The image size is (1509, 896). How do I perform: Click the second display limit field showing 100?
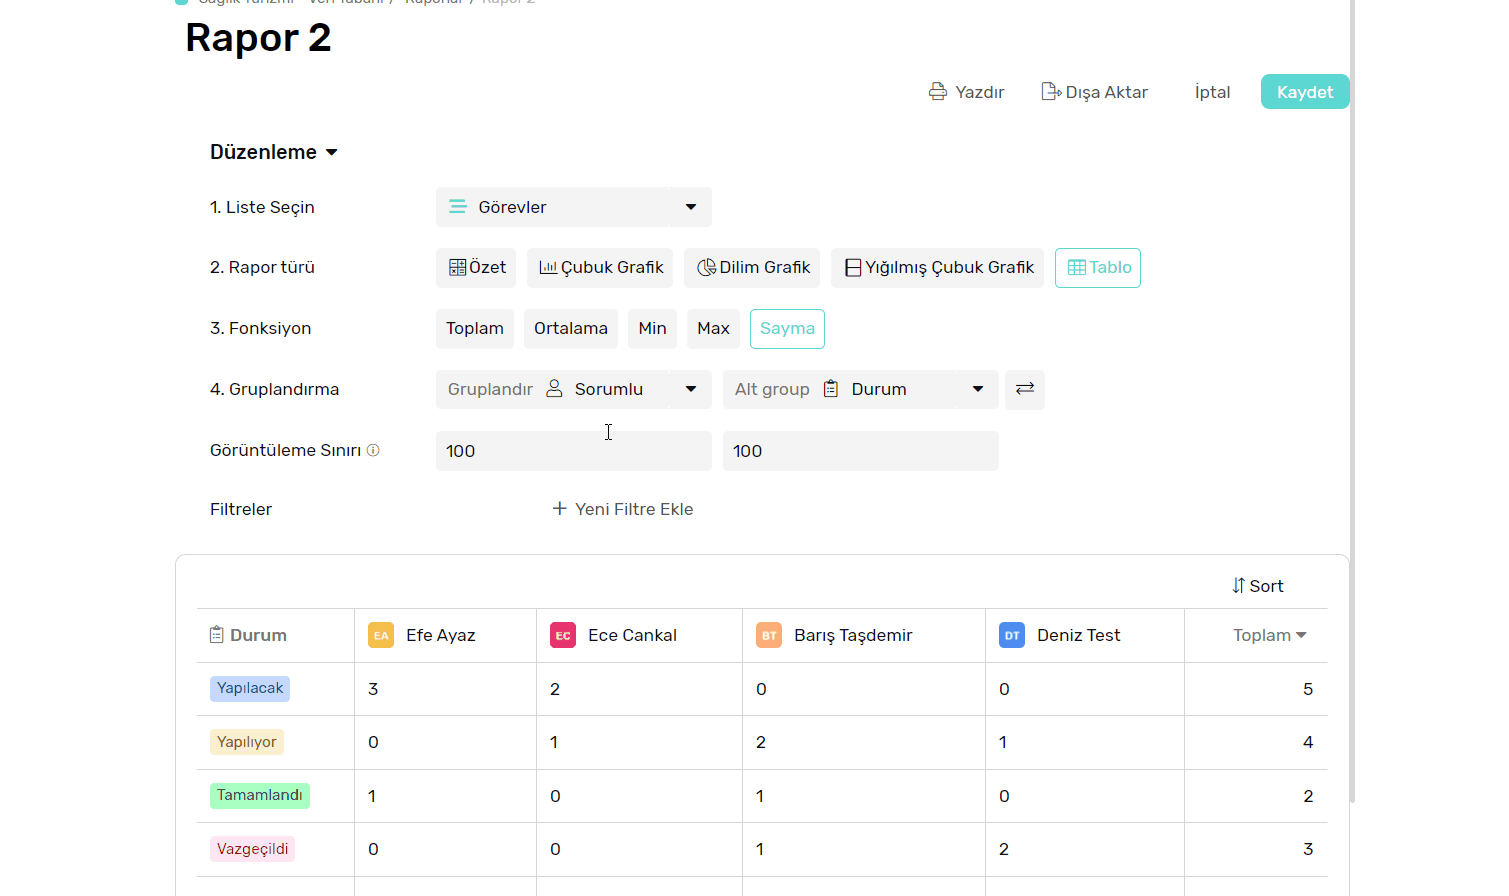point(861,451)
